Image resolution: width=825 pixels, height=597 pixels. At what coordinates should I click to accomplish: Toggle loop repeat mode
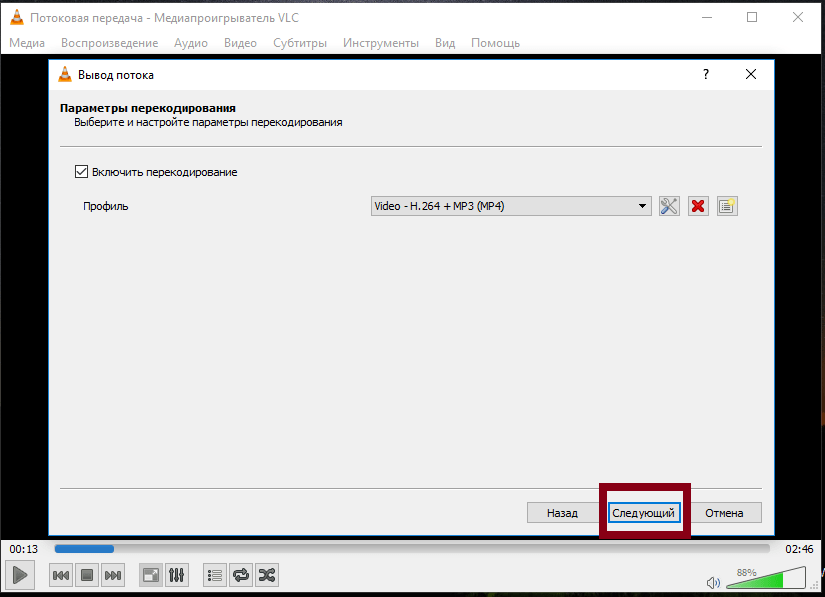(x=241, y=575)
